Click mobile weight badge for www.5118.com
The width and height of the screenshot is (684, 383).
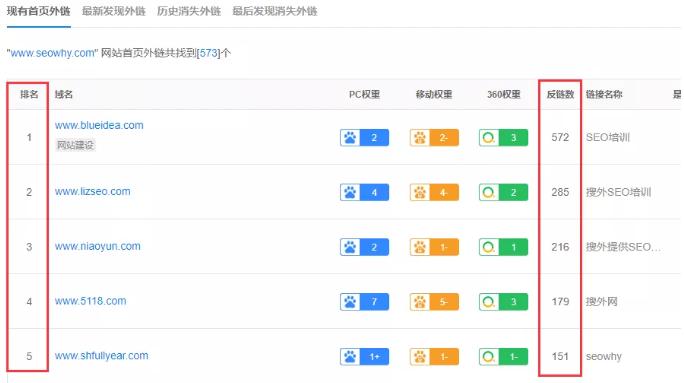pos(434,302)
